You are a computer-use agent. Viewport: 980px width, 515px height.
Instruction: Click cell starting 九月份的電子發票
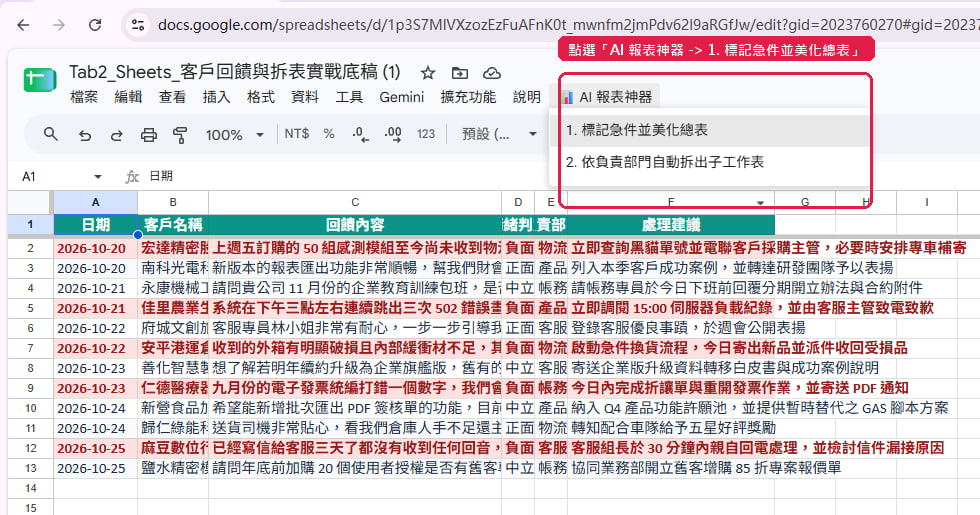pyautogui.click(x=355, y=388)
